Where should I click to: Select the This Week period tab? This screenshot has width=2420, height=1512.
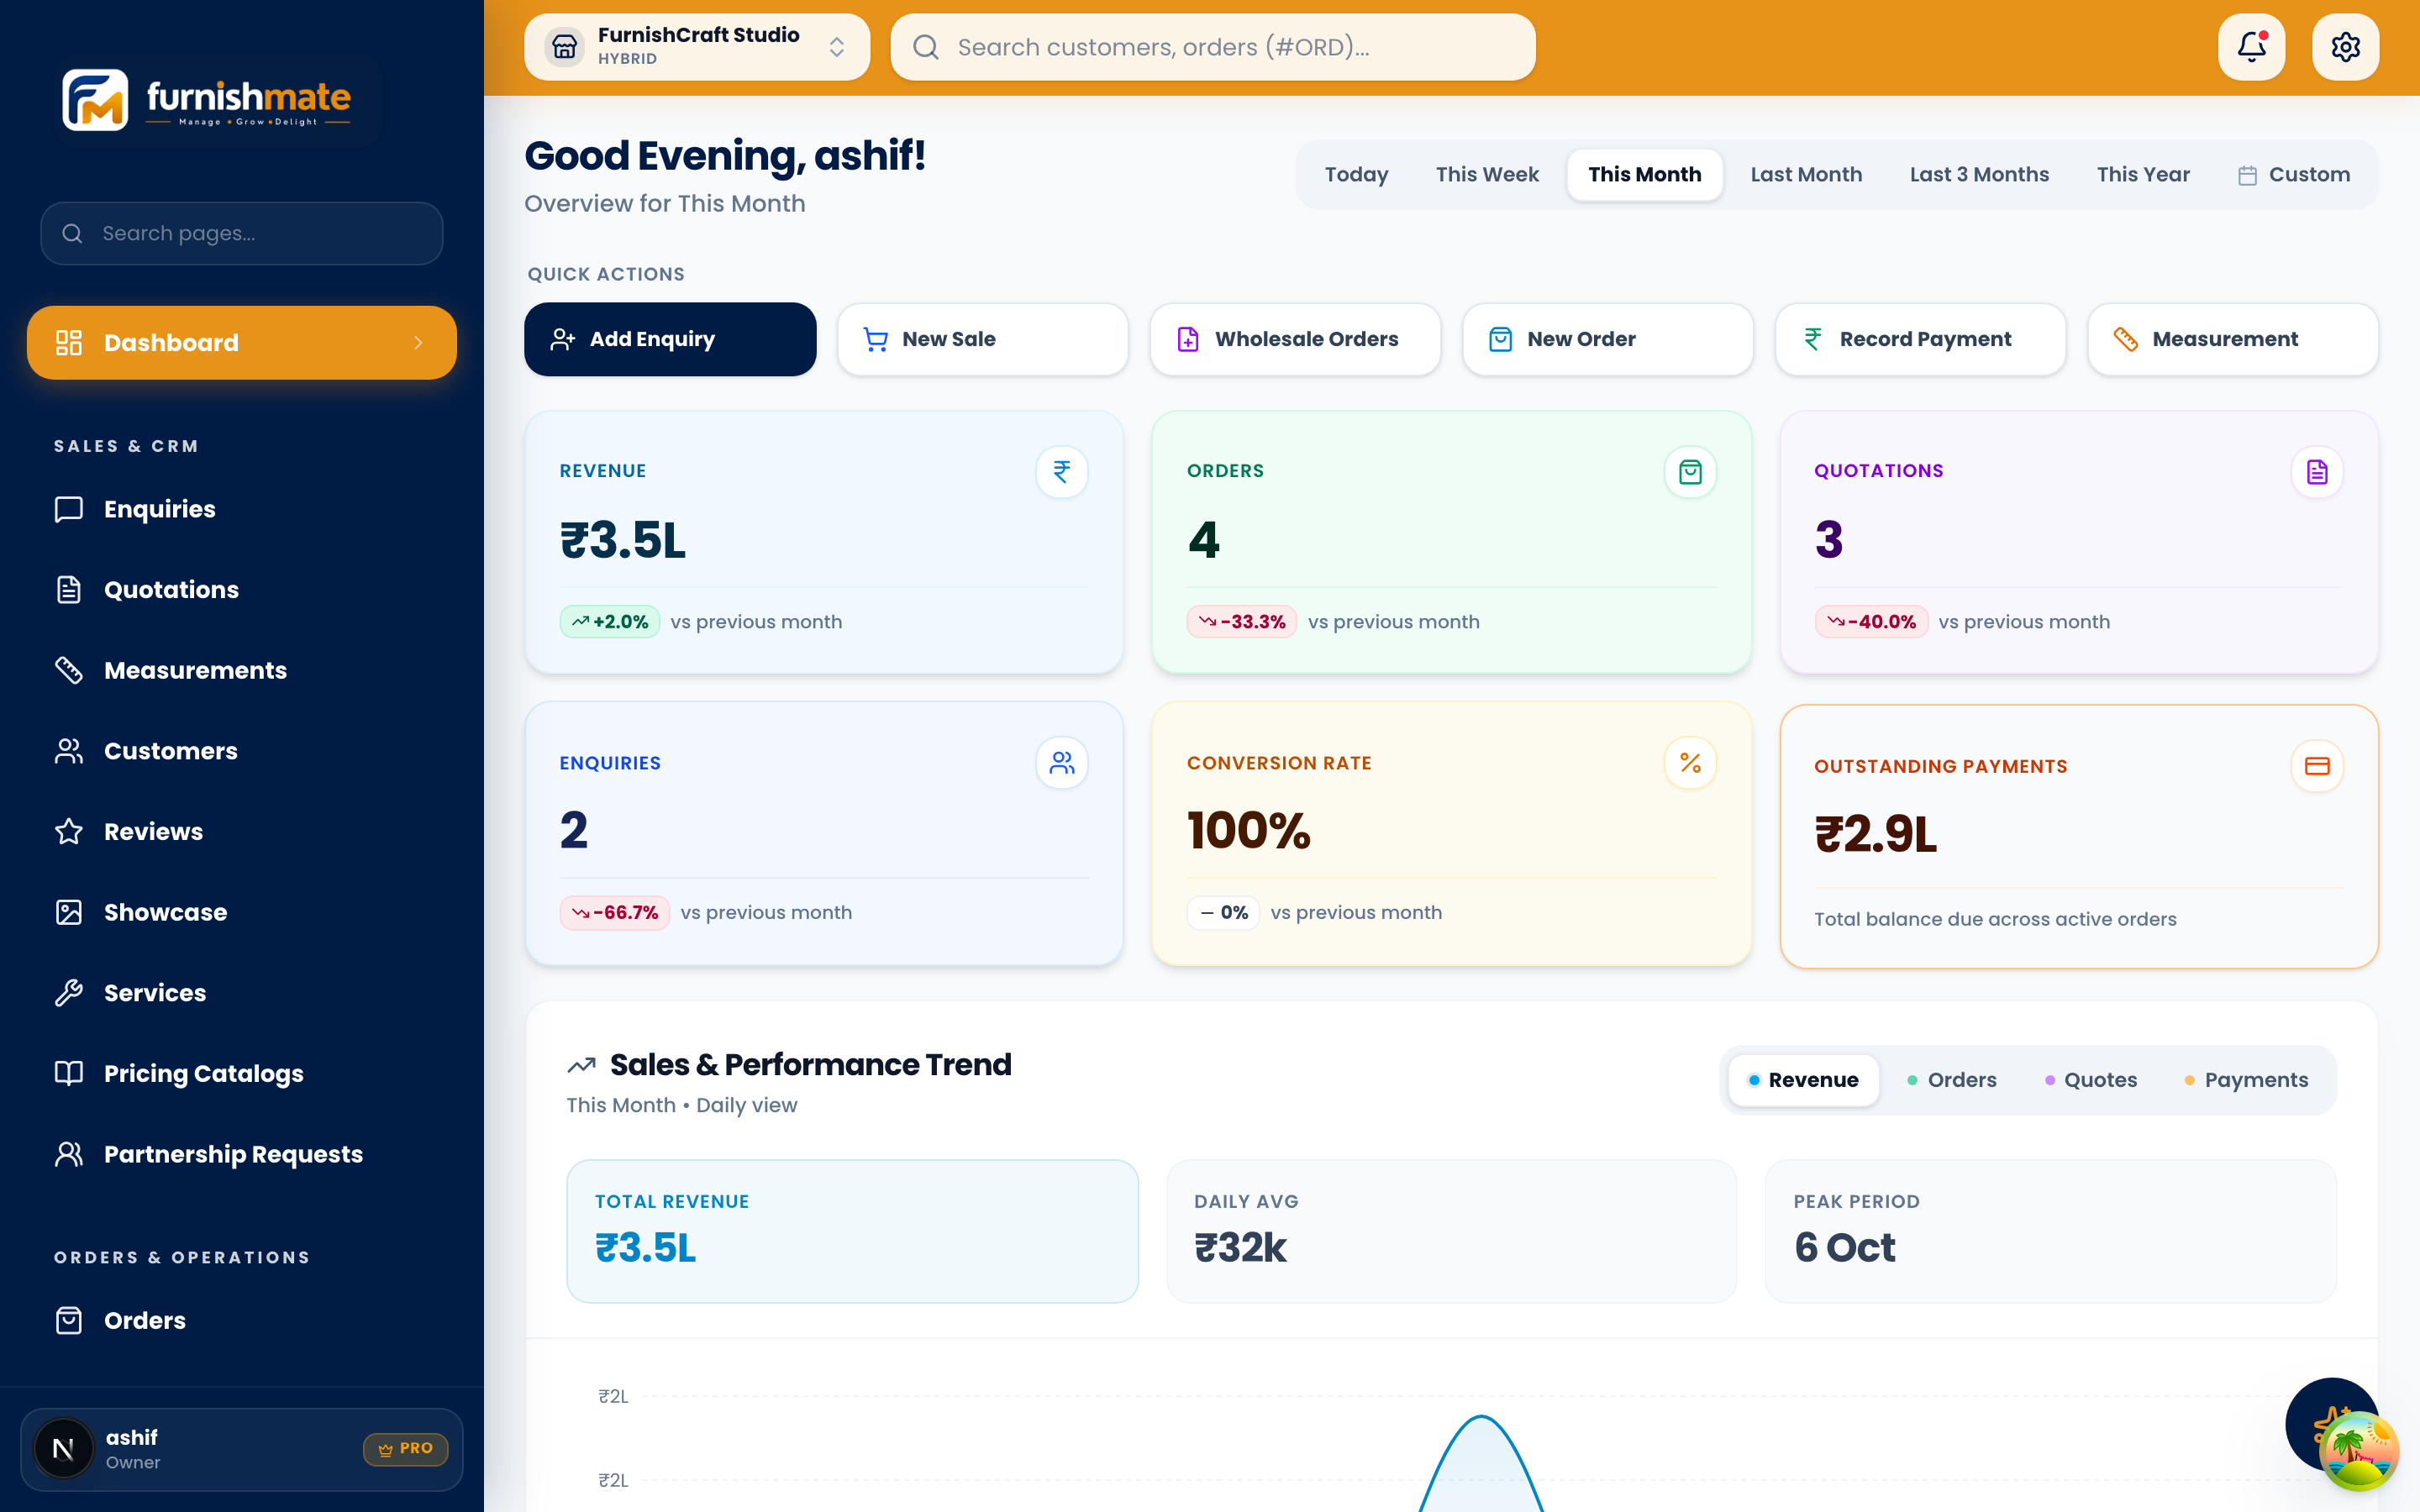tap(1487, 175)
